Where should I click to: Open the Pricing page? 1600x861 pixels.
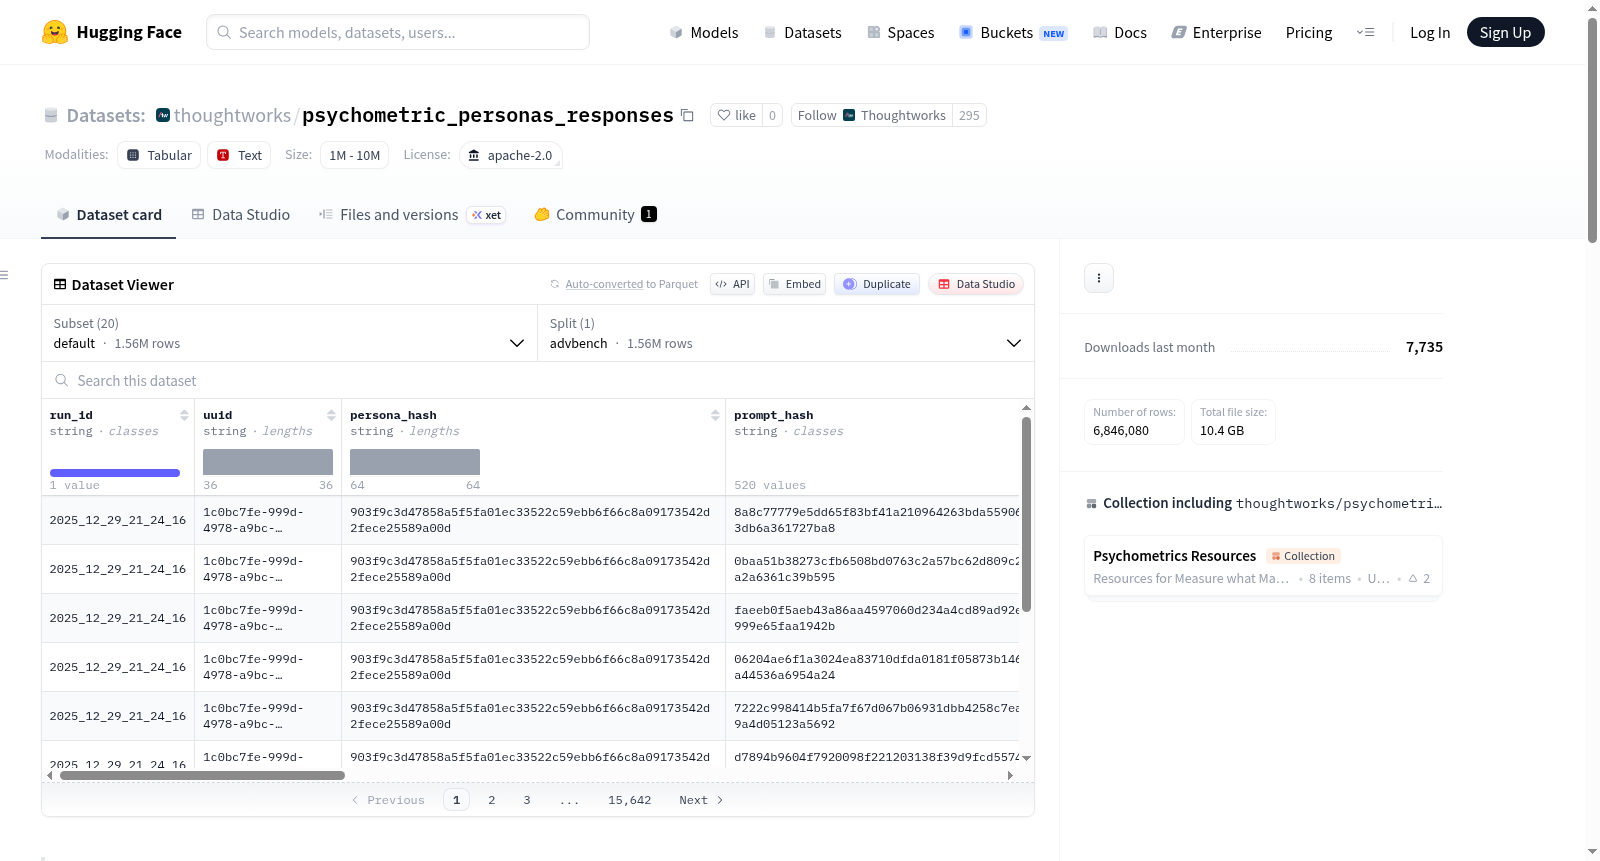click(x=1309, y=32)
